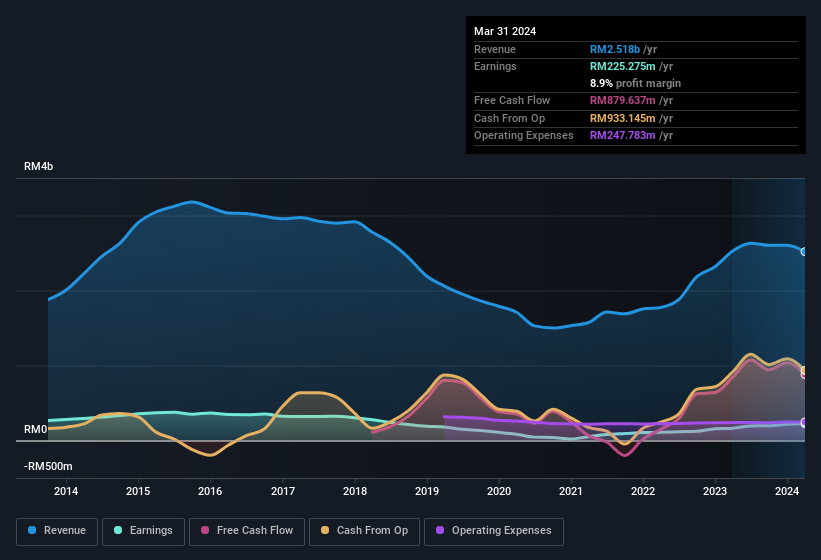Click the 8.9% profit margin text
Viewport: 821px width, 560px height.
[636, 83]
